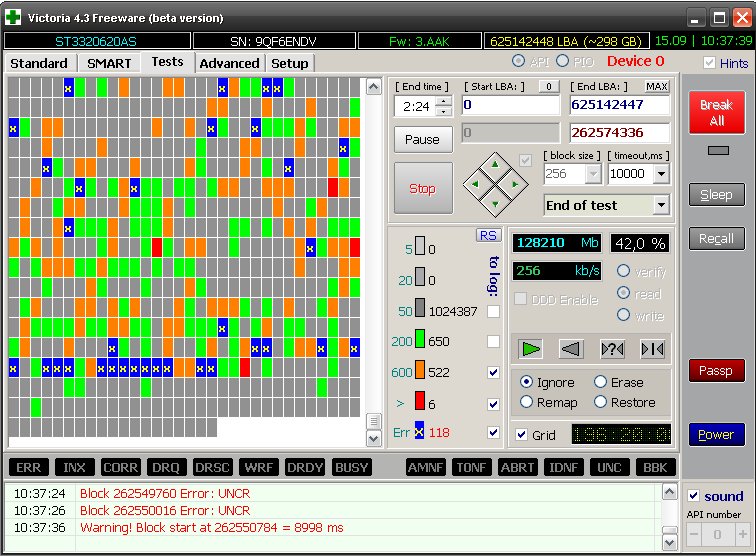
Task: Click the Recall button
Action: (x=716, y=238)
